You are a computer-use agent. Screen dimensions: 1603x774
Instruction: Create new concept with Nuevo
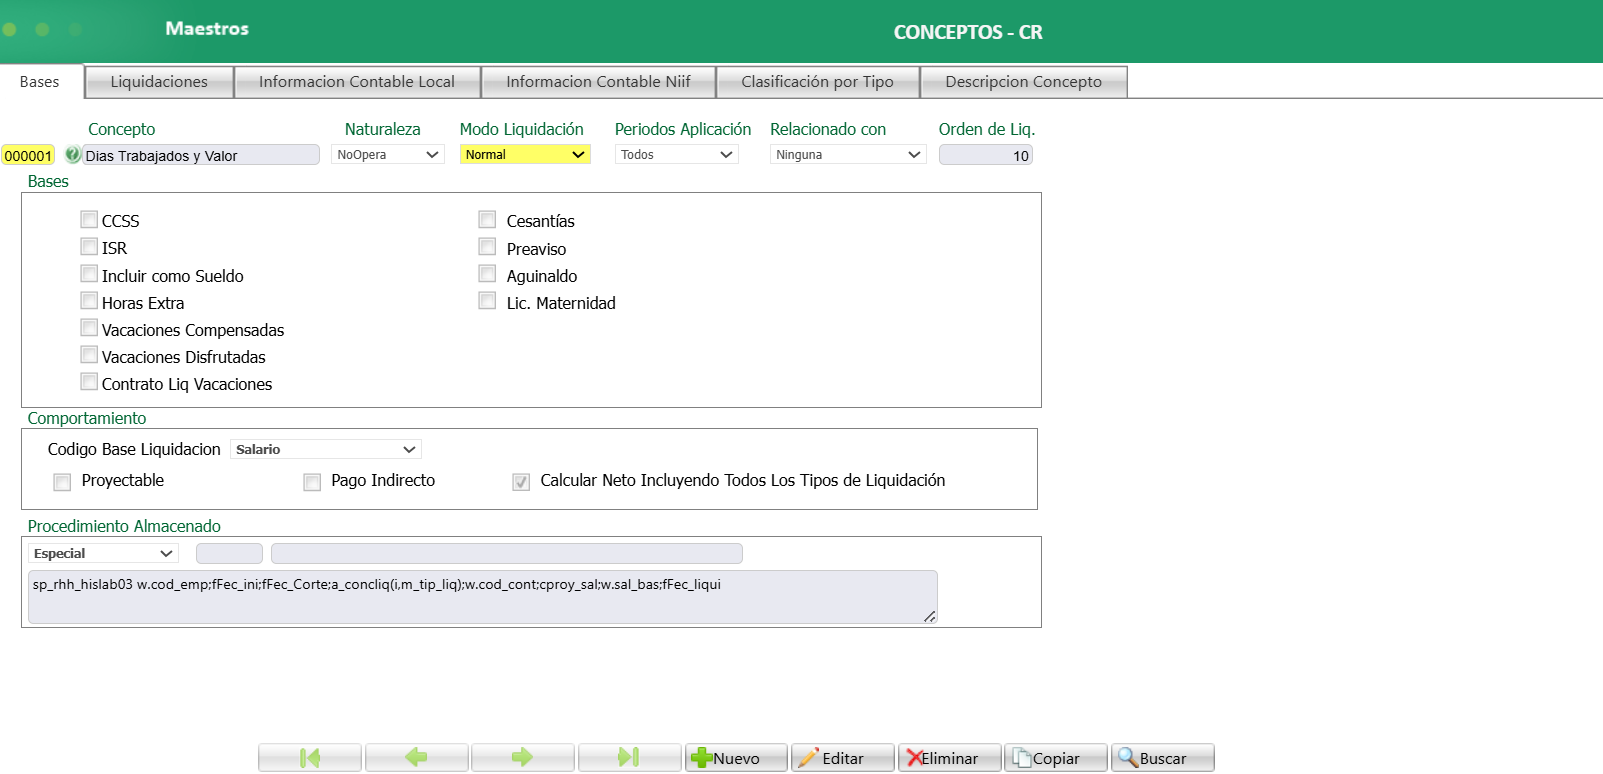tap(736, 758)
